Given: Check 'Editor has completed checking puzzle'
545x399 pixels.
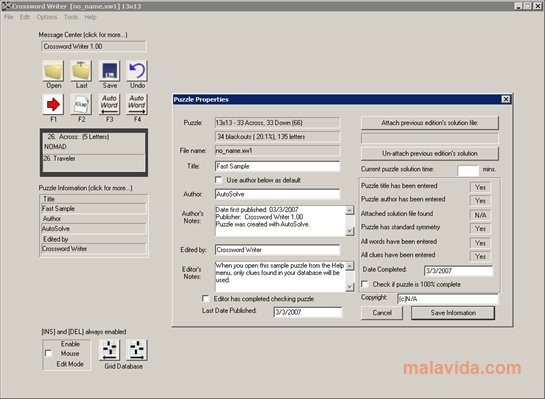Looking at the screenshot, I should 205,299.
